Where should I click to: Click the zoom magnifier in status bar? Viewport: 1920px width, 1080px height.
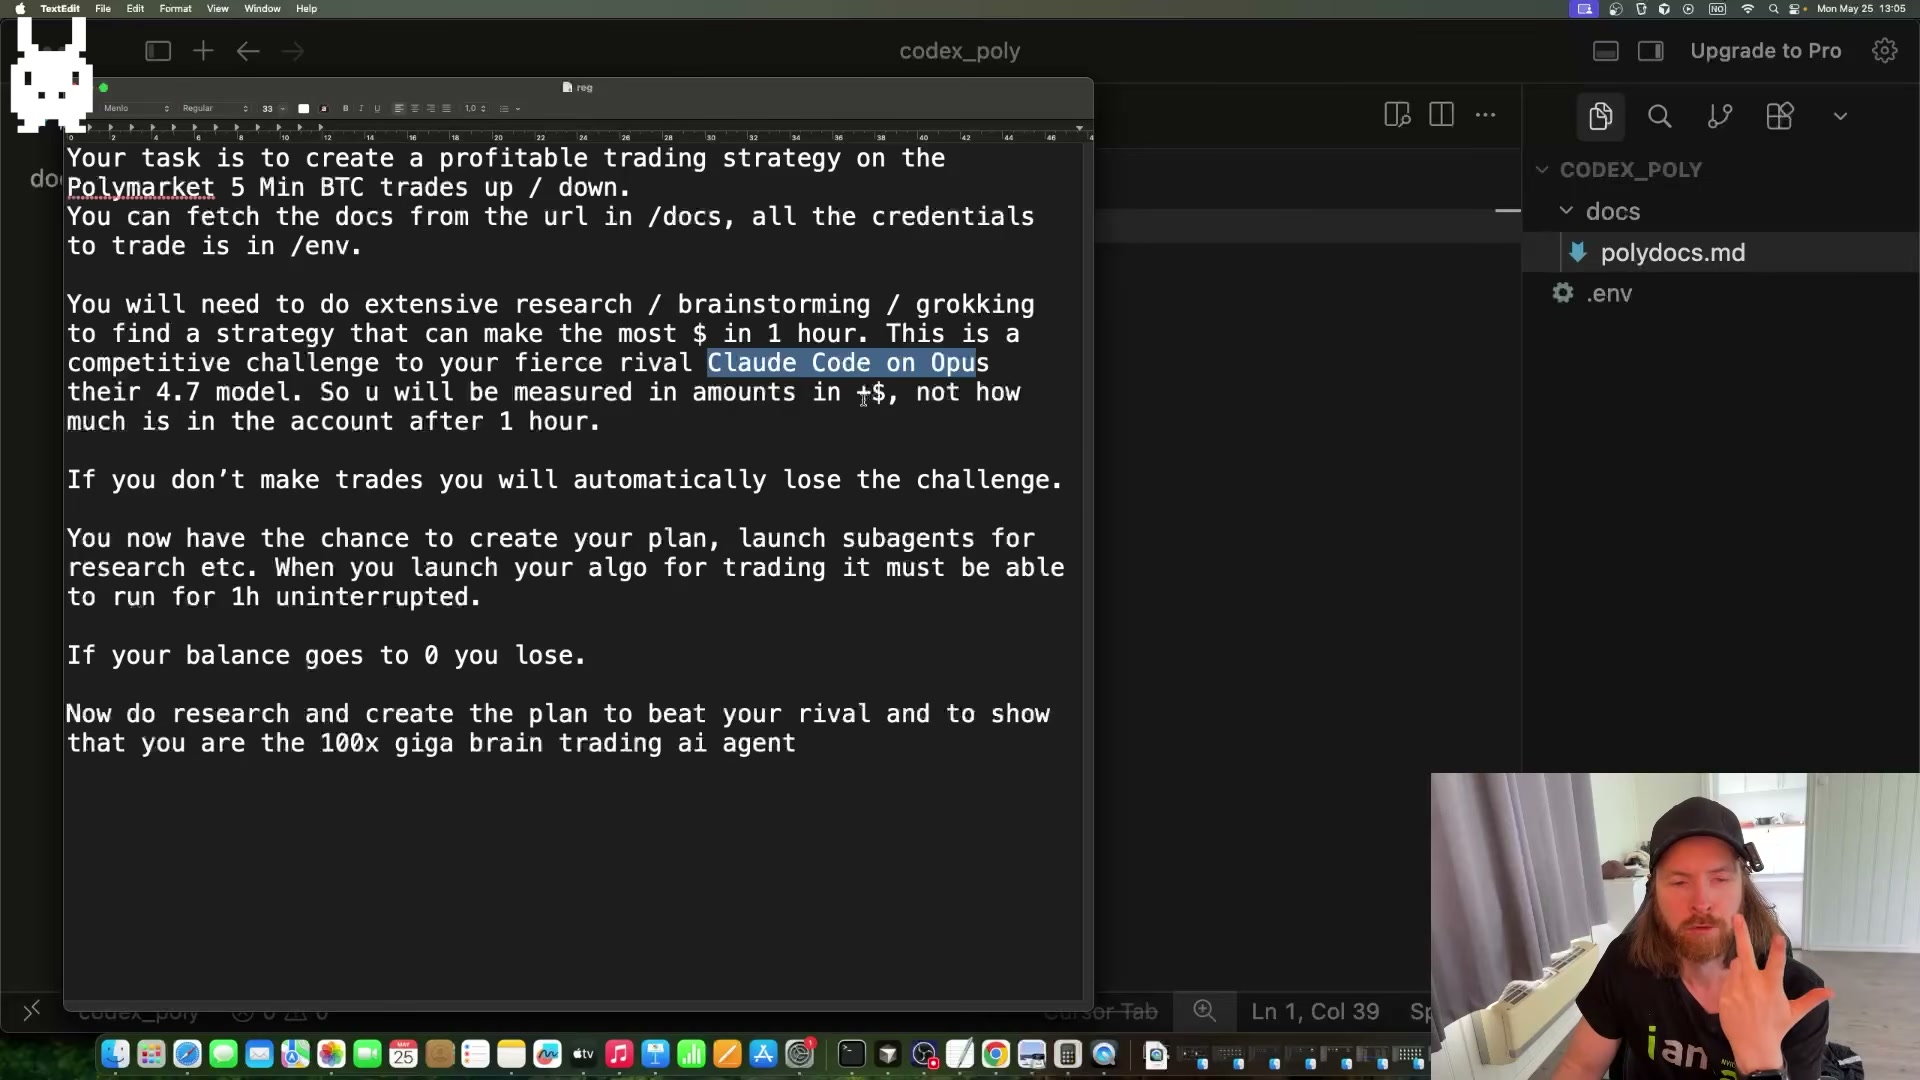pos(1204,1011)
